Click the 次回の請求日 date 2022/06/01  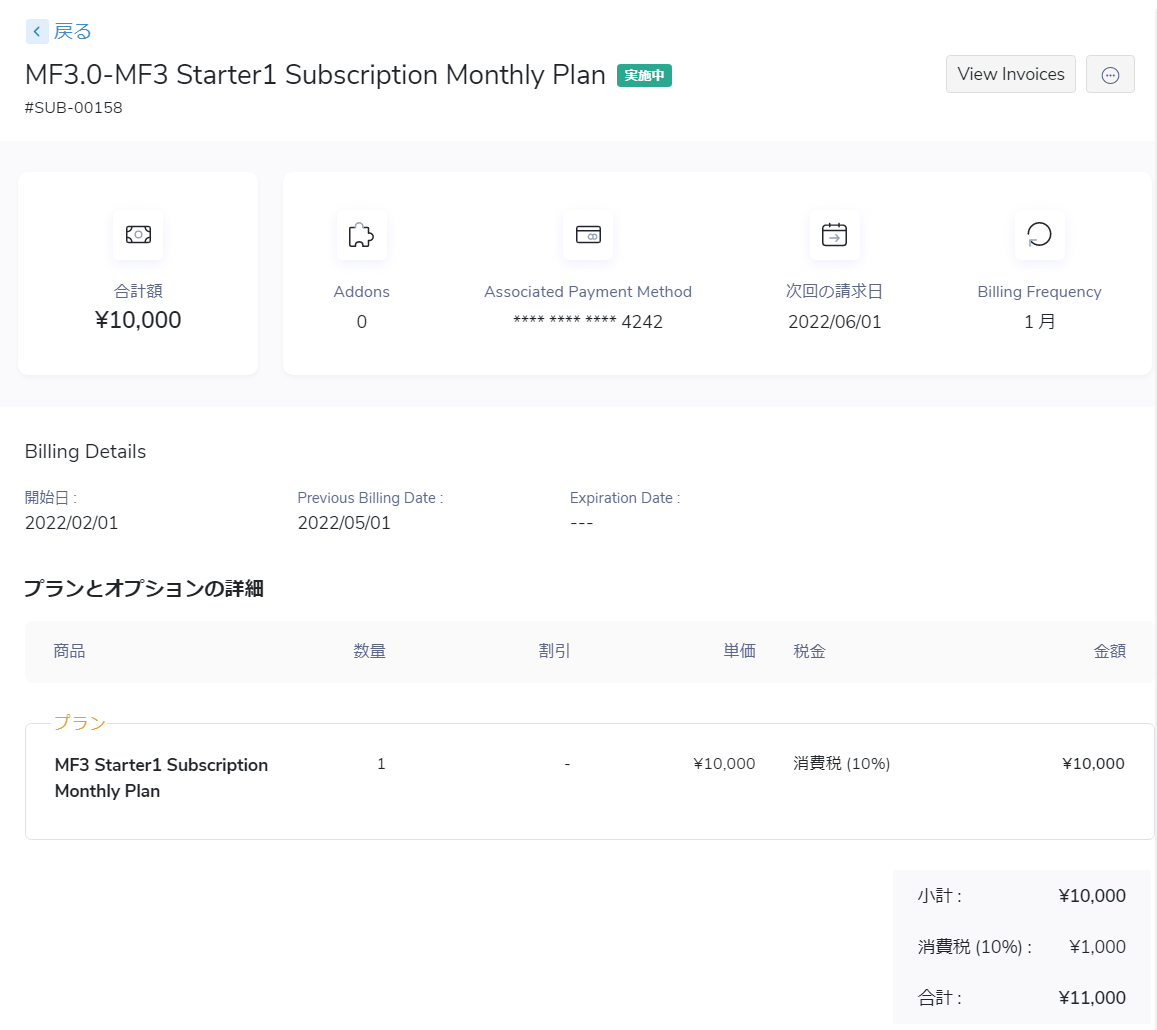(835, 322)
